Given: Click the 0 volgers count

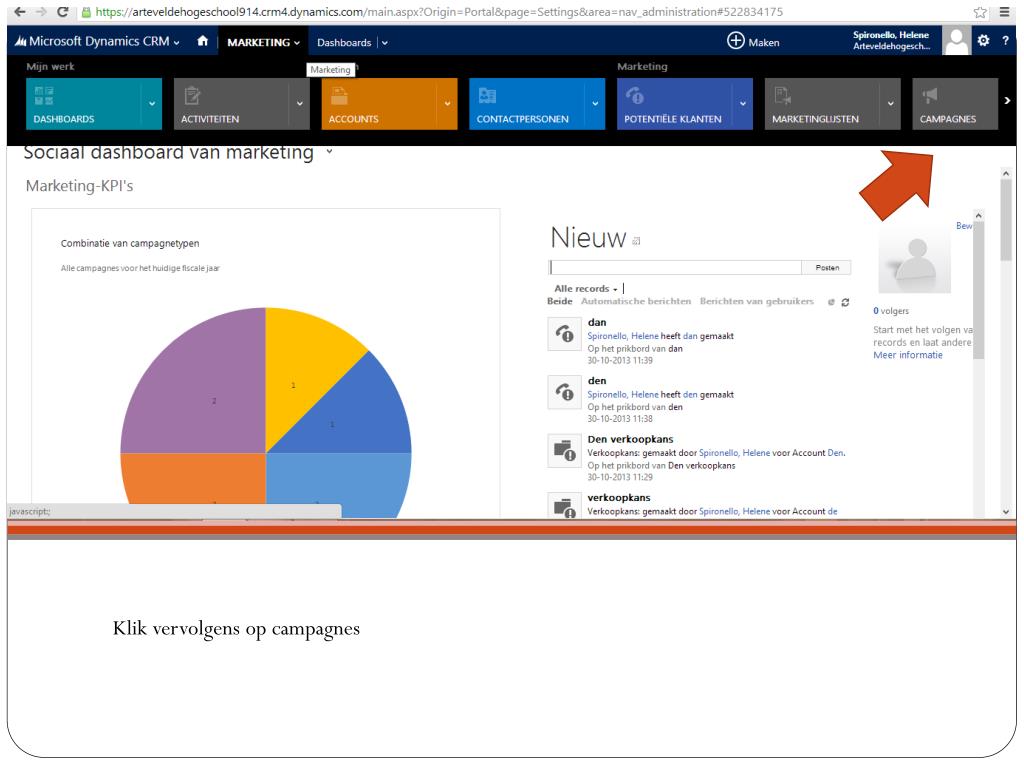Looking at the screenshot, I should tap(891, 311).
